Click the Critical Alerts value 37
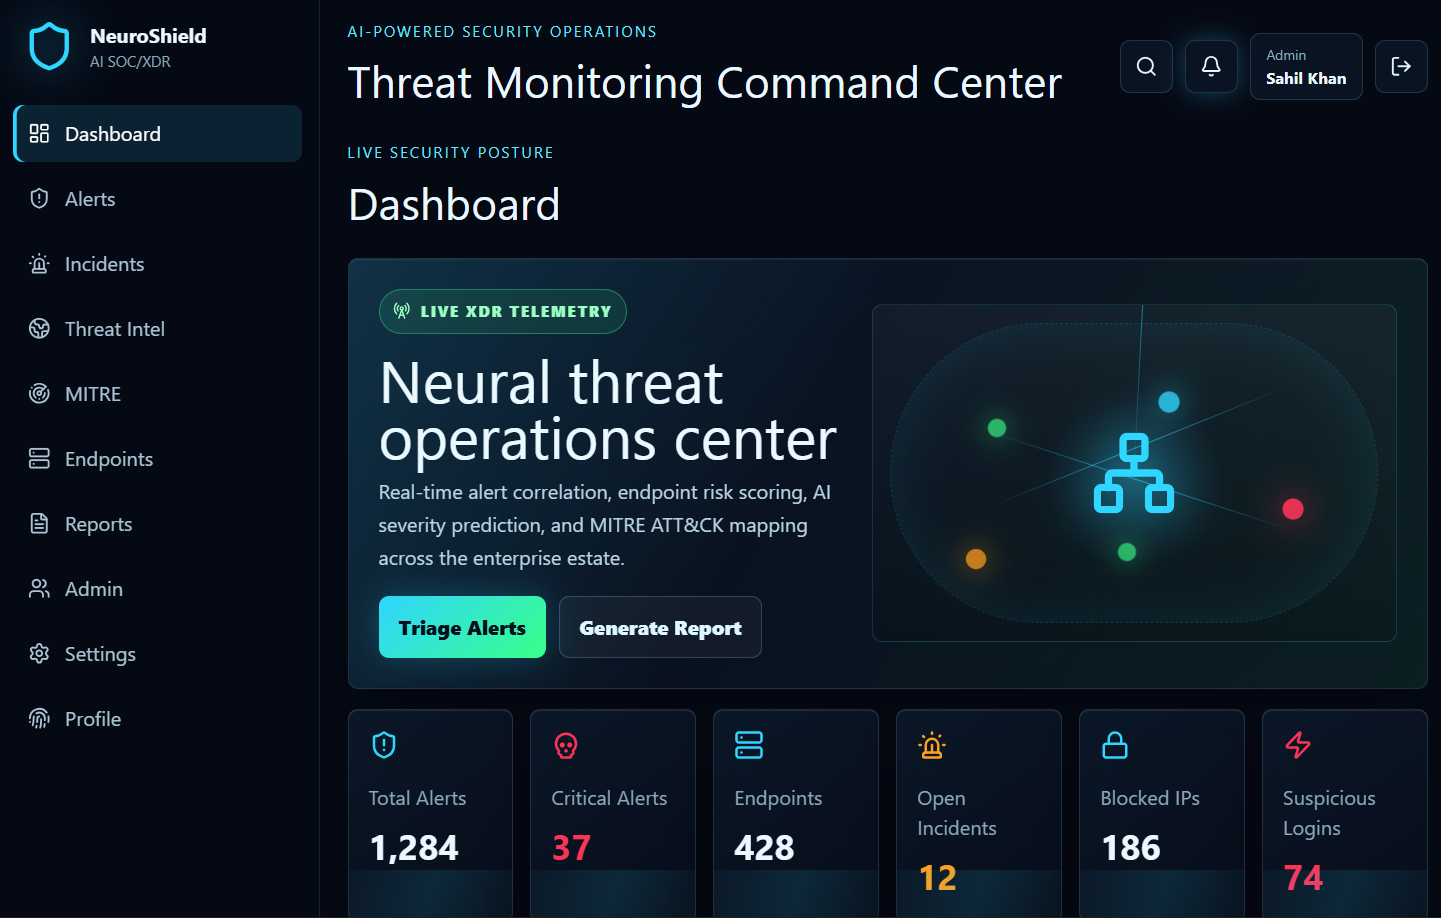The image size is (1441, 918). (x=572, y=848)
